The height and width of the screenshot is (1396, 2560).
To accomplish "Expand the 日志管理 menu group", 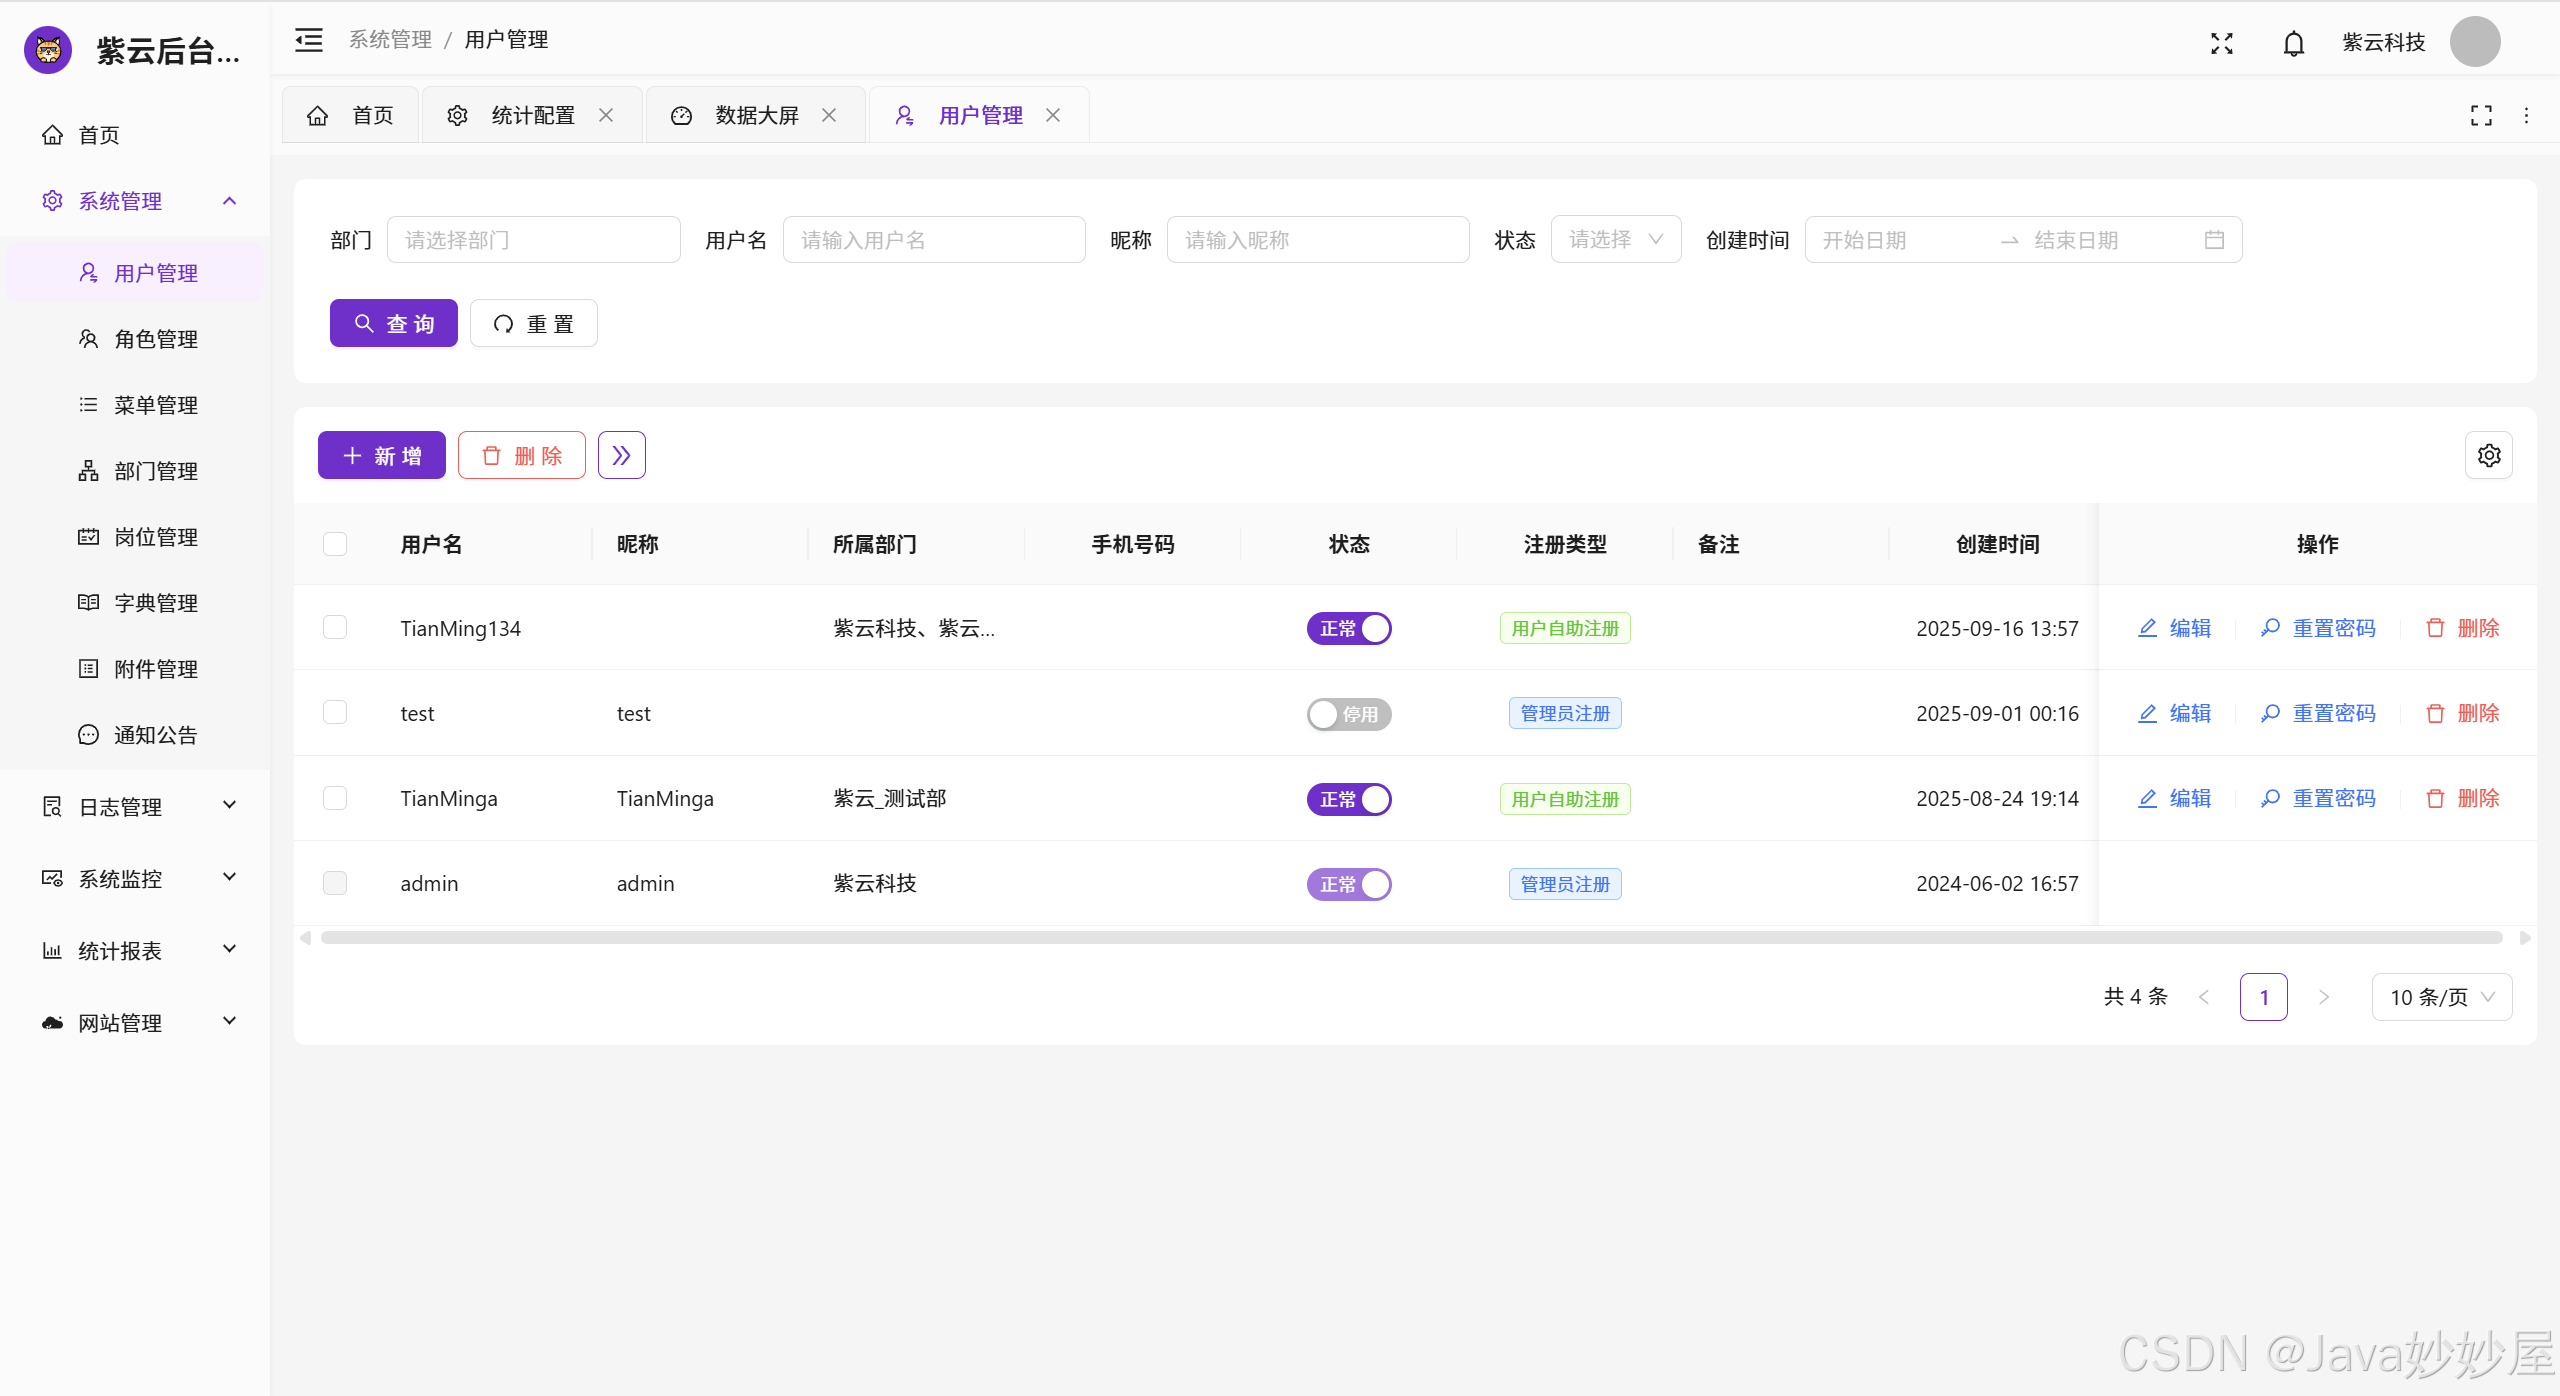I will [x=135, y=806].
